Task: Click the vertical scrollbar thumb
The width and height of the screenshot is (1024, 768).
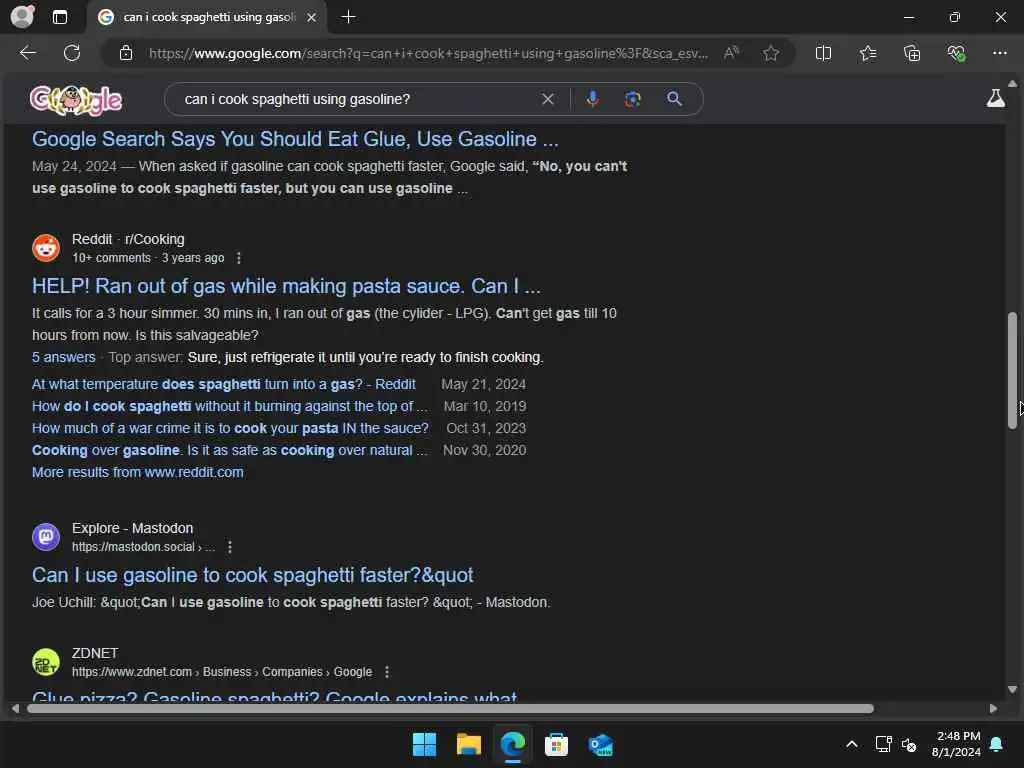Action: click(x=1012, y=371)
